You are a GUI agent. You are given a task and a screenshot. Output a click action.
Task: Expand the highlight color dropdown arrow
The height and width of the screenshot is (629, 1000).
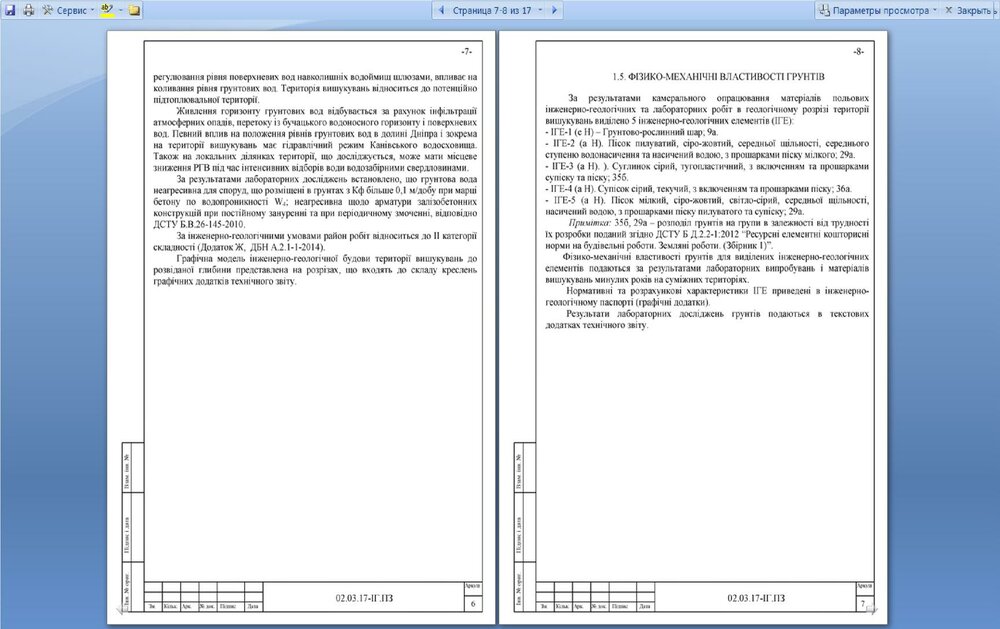(120, 10)
